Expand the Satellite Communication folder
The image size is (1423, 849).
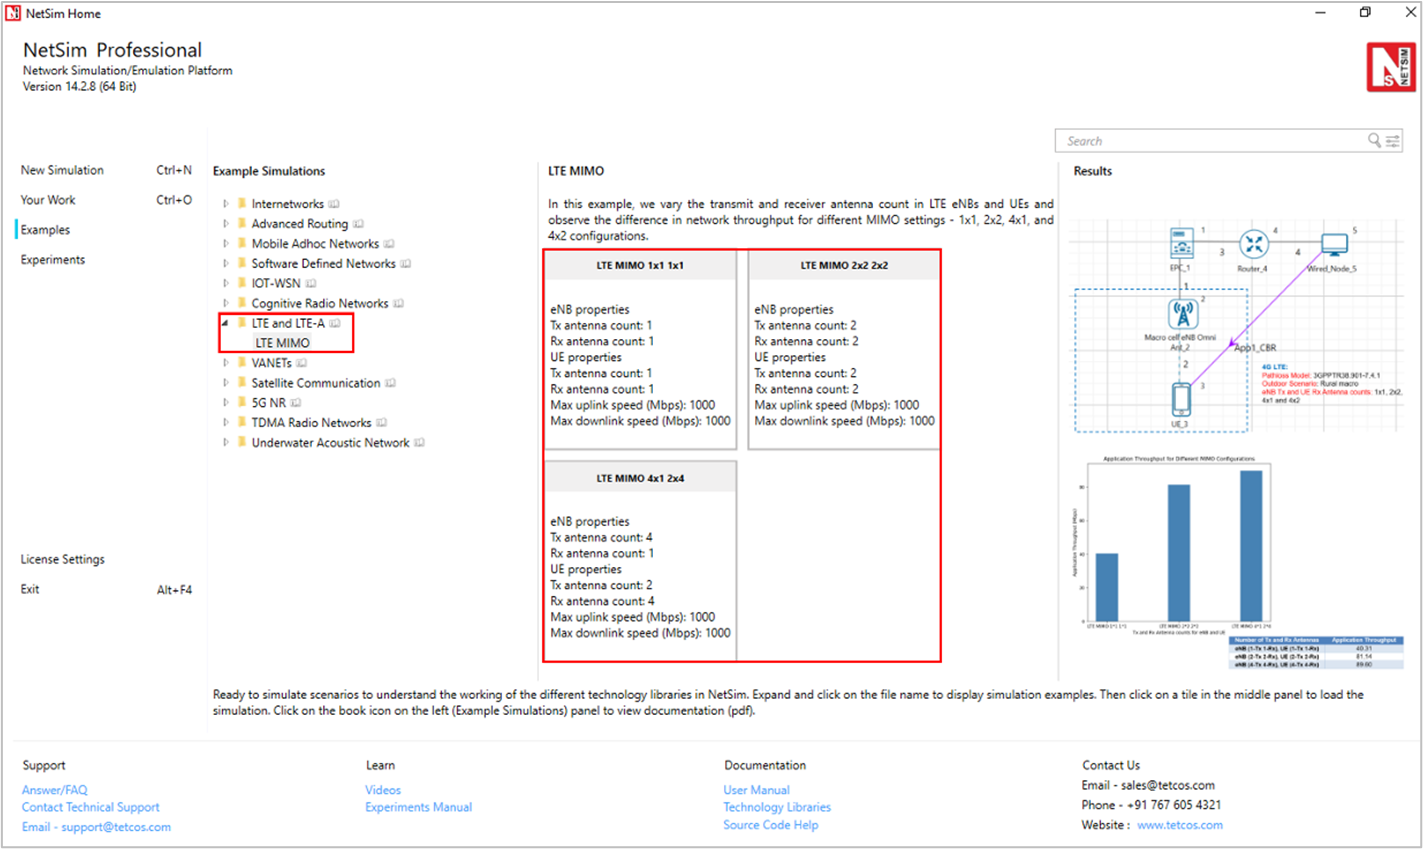coord(226,383)
